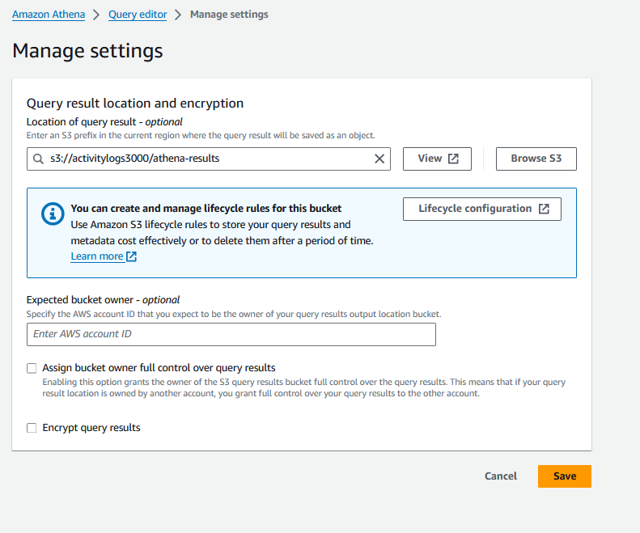Click the View button
The width and height of the screenshot is (640, 533).
click(x=437, y=159)
